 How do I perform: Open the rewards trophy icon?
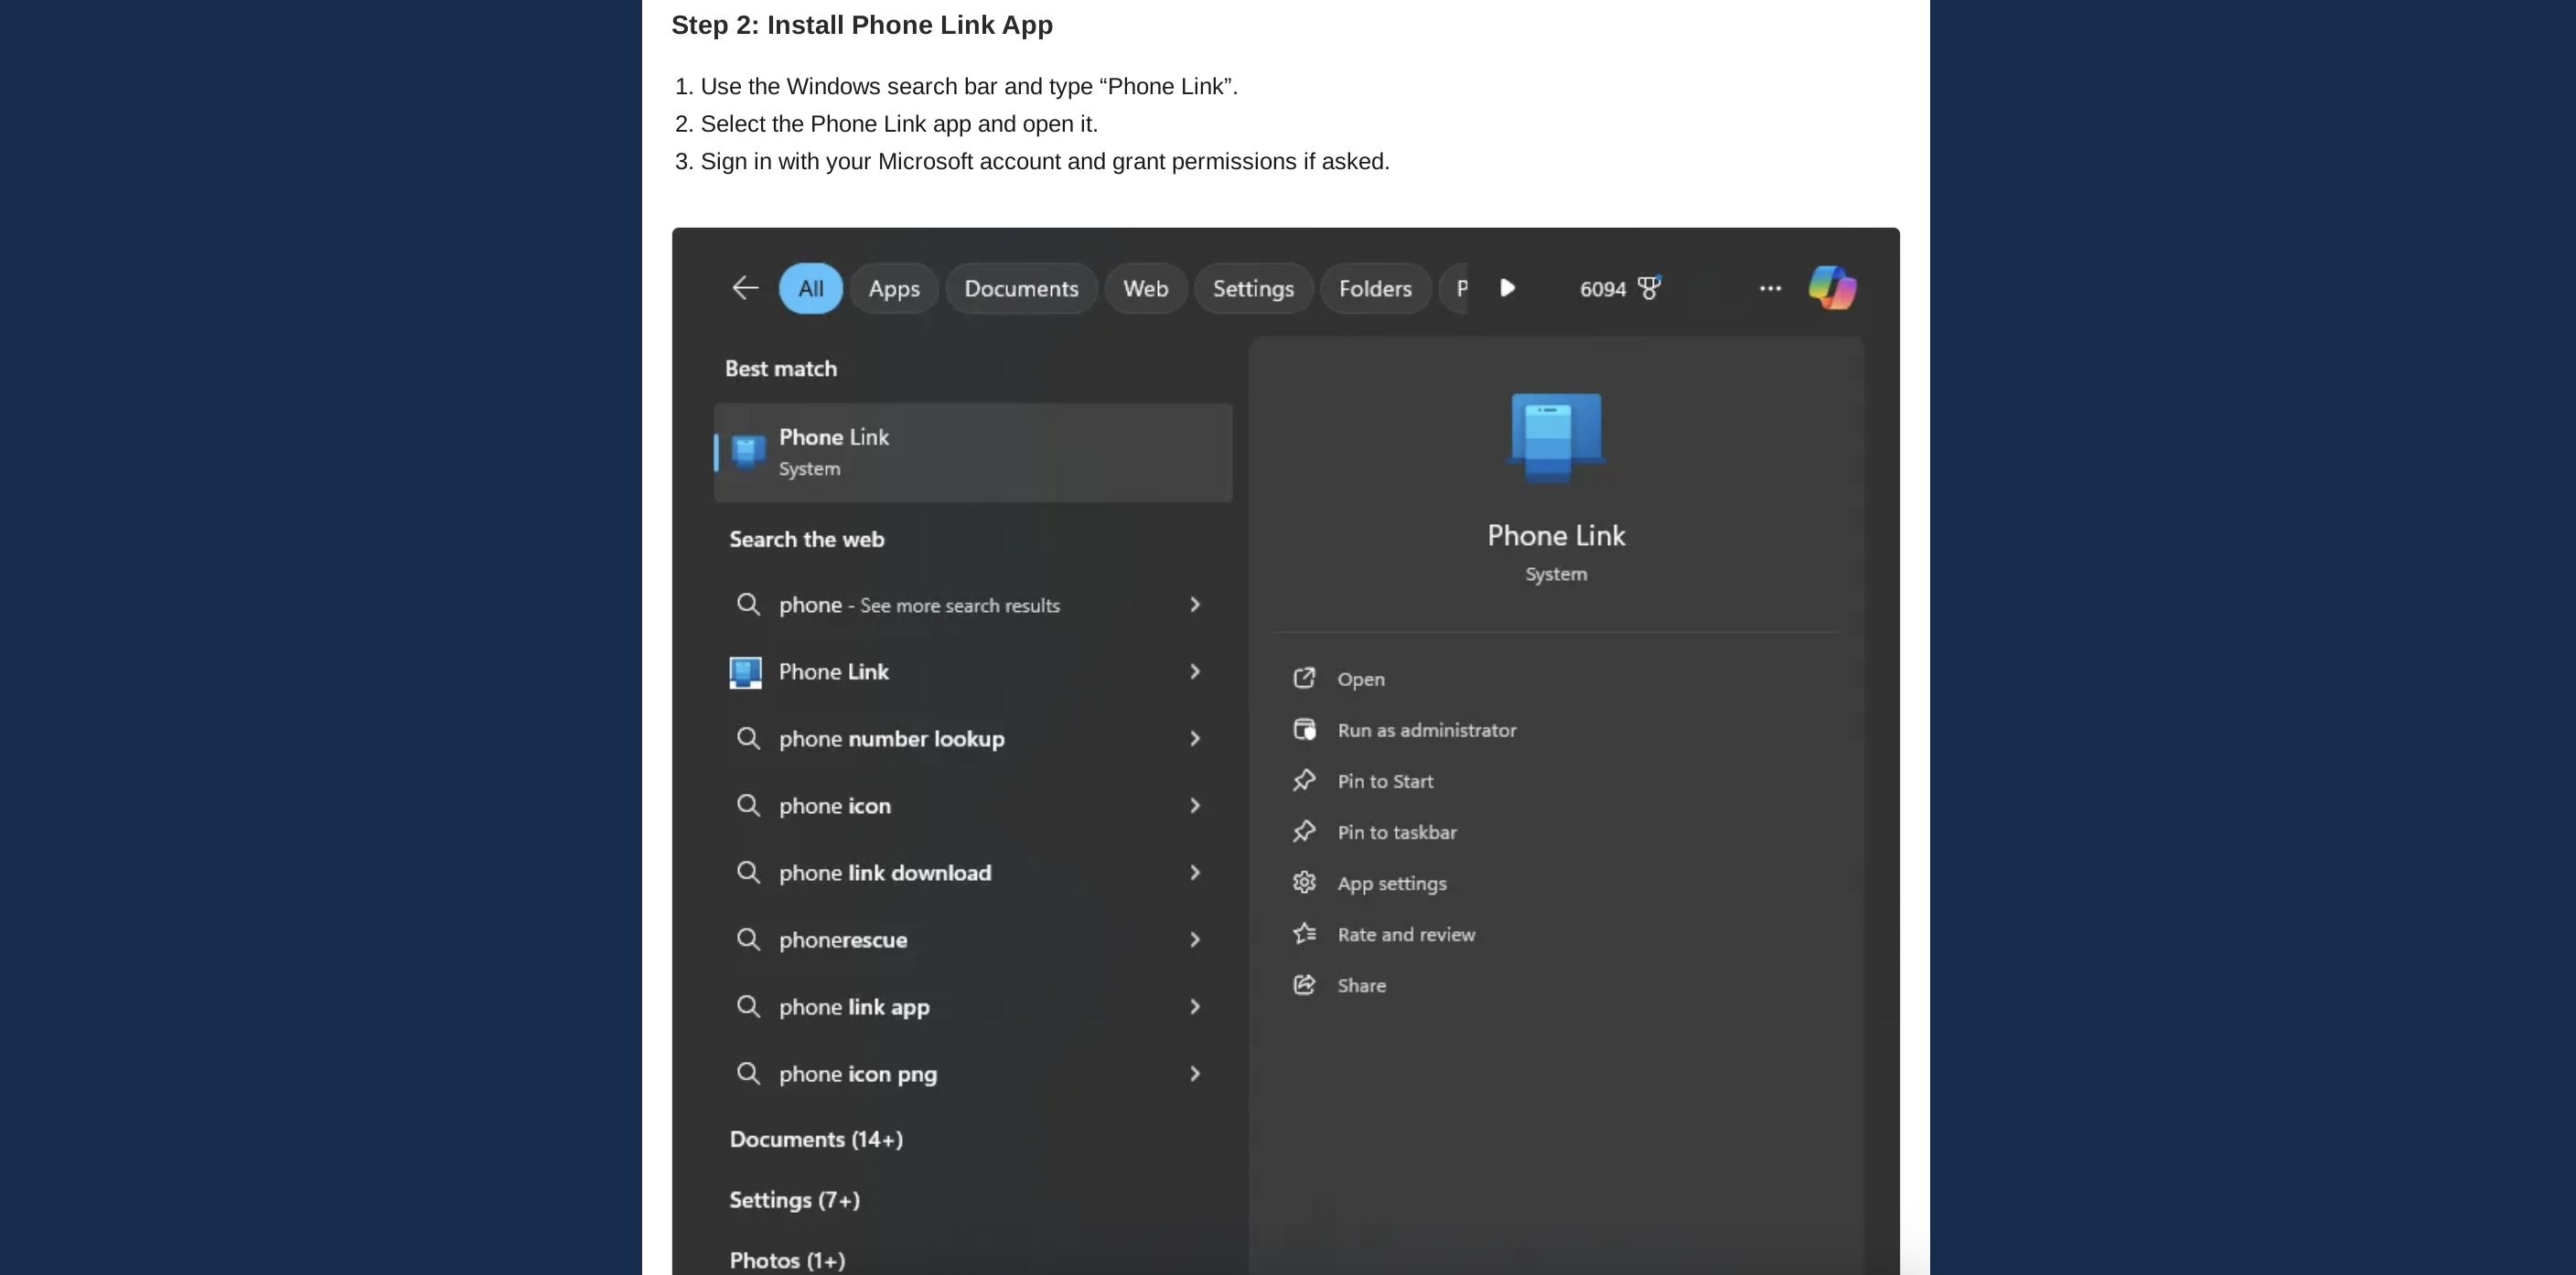1650,287
